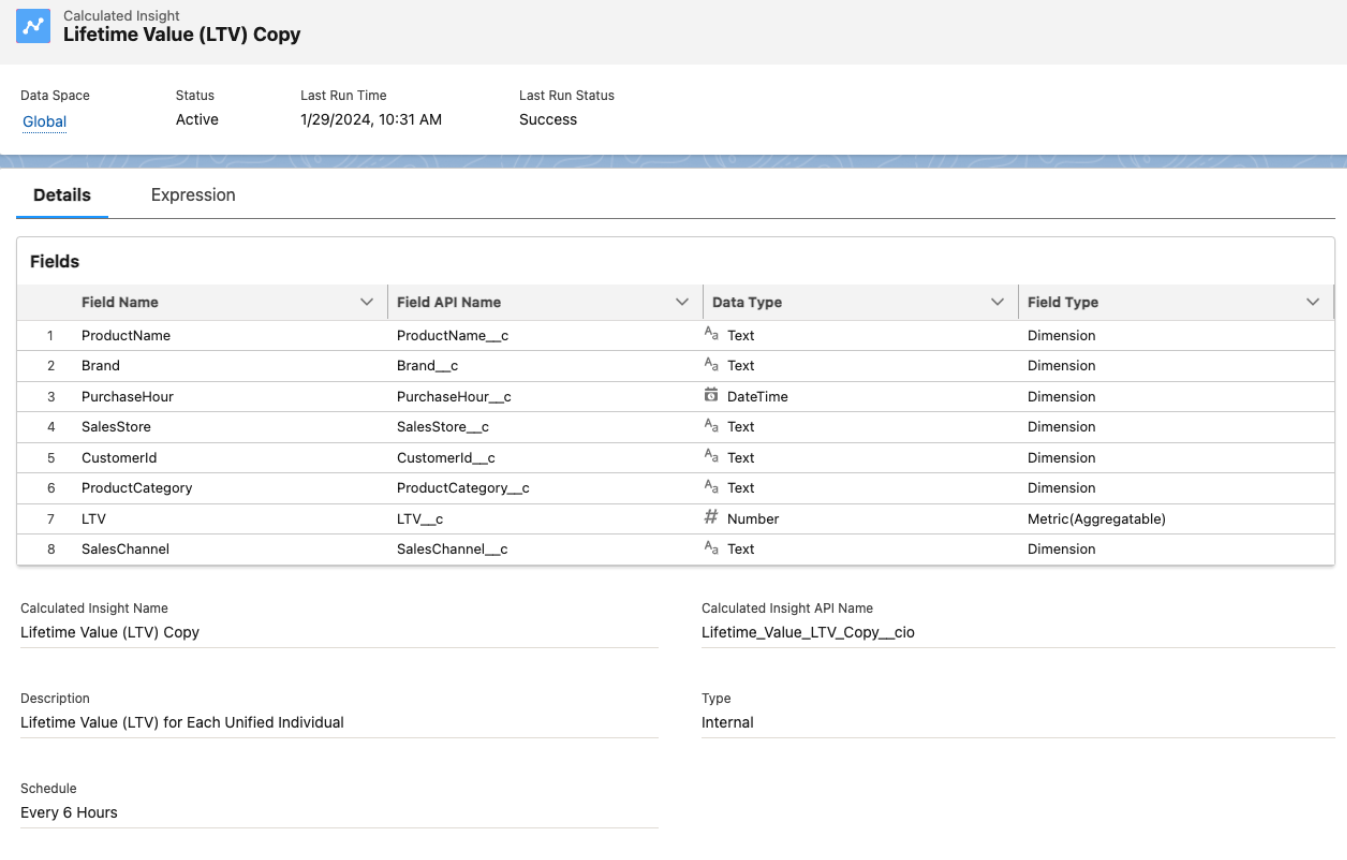The height and width of the screenshot is (860, 1347).
Task: Click the Fields section heading
Action: pos(55,261)
